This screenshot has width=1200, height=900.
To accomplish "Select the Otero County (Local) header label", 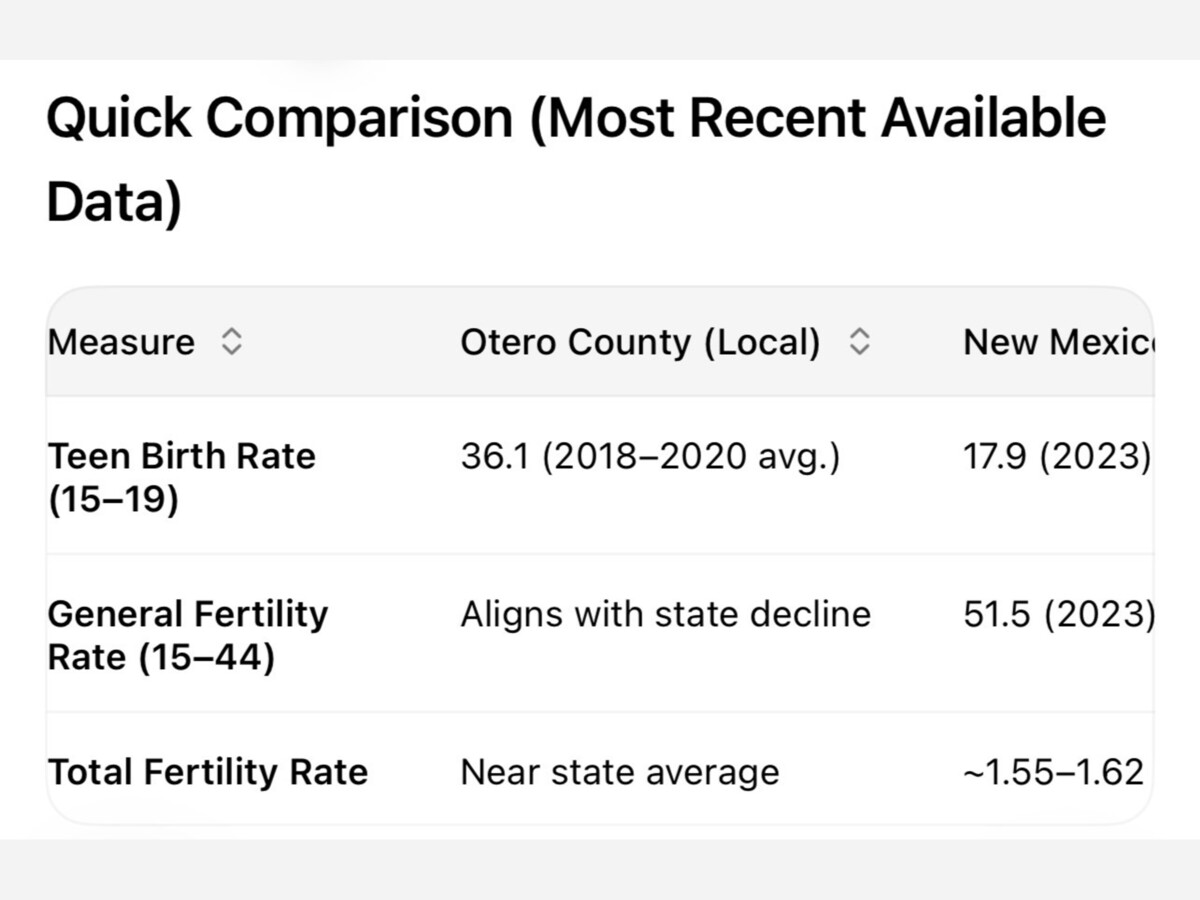I will pos(639,343).
